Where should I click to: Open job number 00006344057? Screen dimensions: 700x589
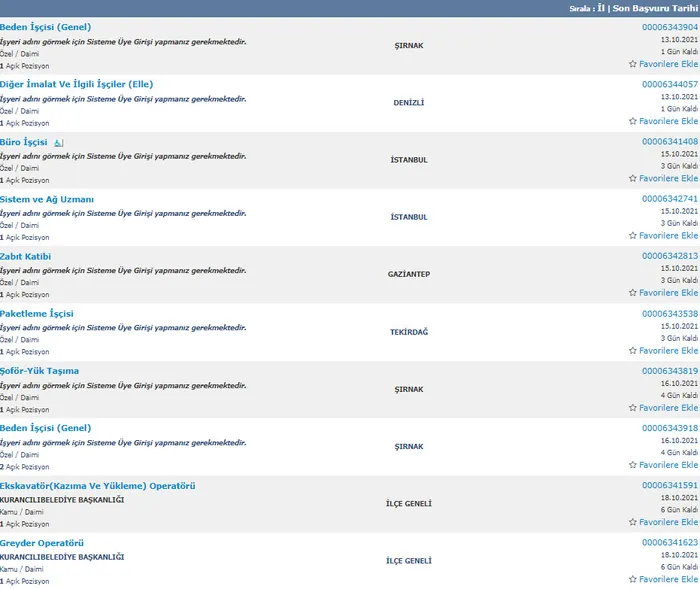(669, 84)
